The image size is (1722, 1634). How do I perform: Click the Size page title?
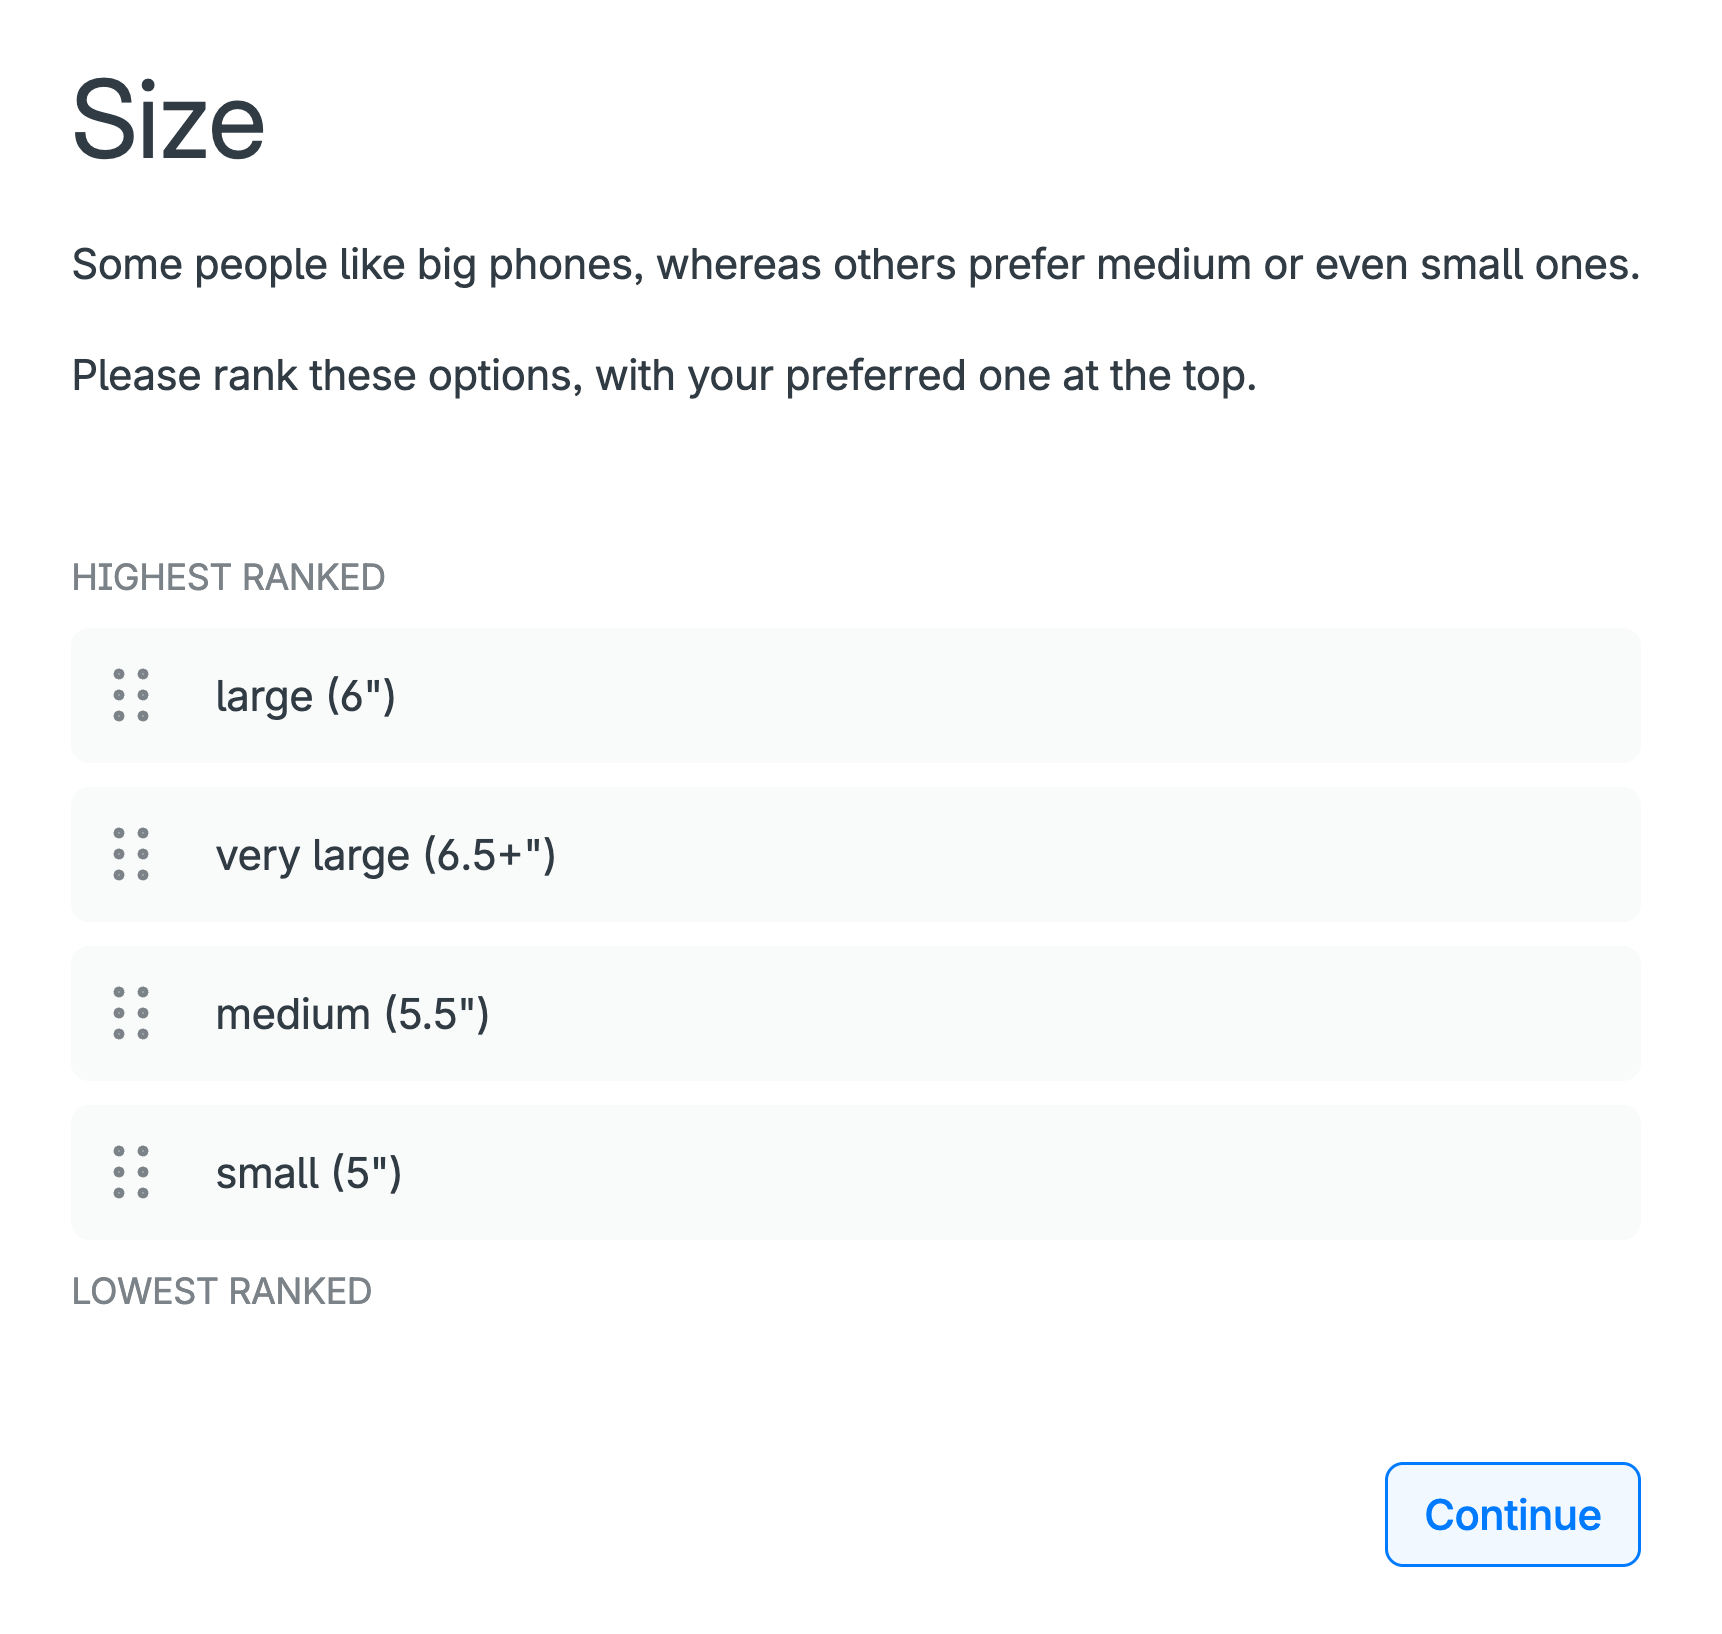coord(168,120)
